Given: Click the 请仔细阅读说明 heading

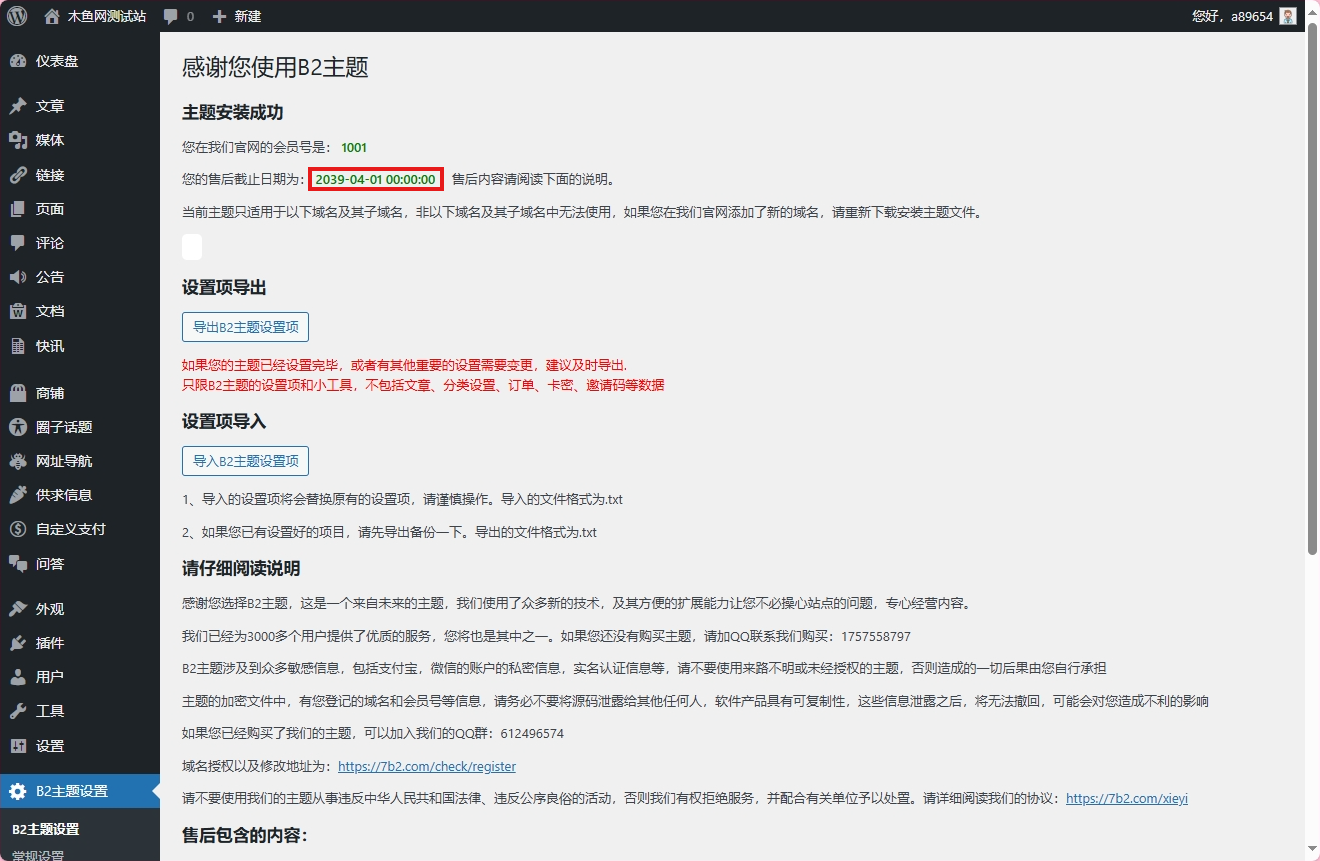Looking at the screenshot, I should click(241, 569).
